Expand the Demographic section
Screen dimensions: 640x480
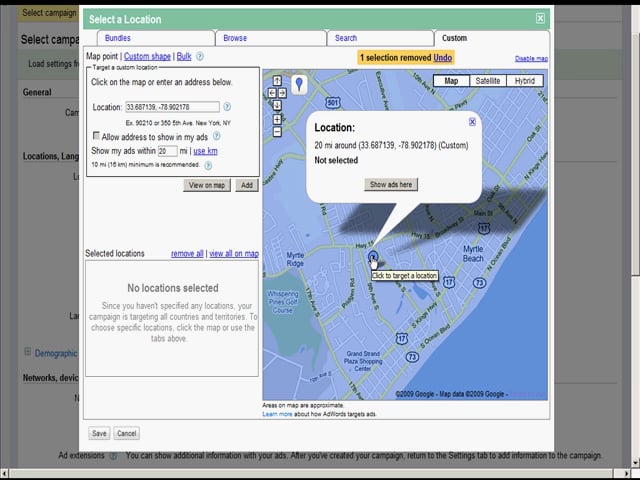point(28,352)
